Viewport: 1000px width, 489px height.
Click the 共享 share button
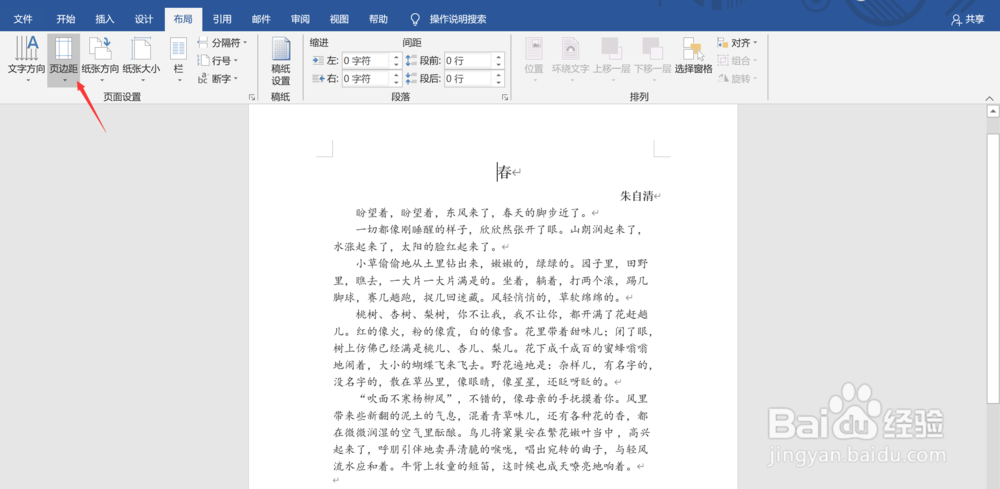(967, 19)
